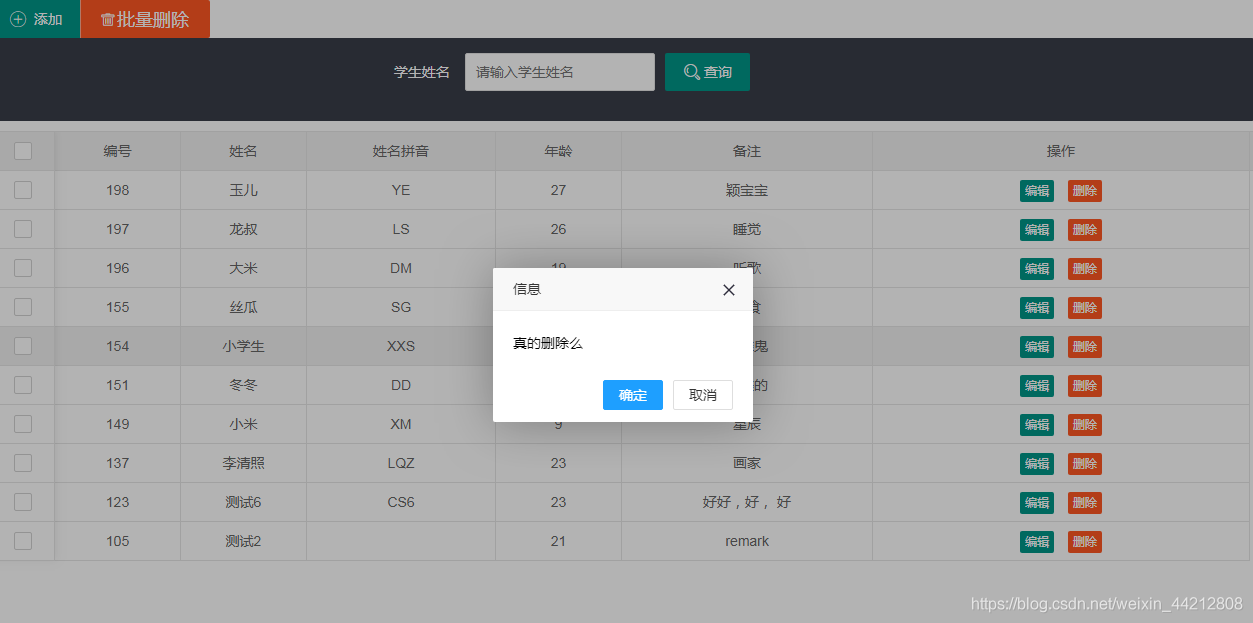Check the checkbox for student 测试2
This screenshot has height=623, width=1253.
click(22, 541)
